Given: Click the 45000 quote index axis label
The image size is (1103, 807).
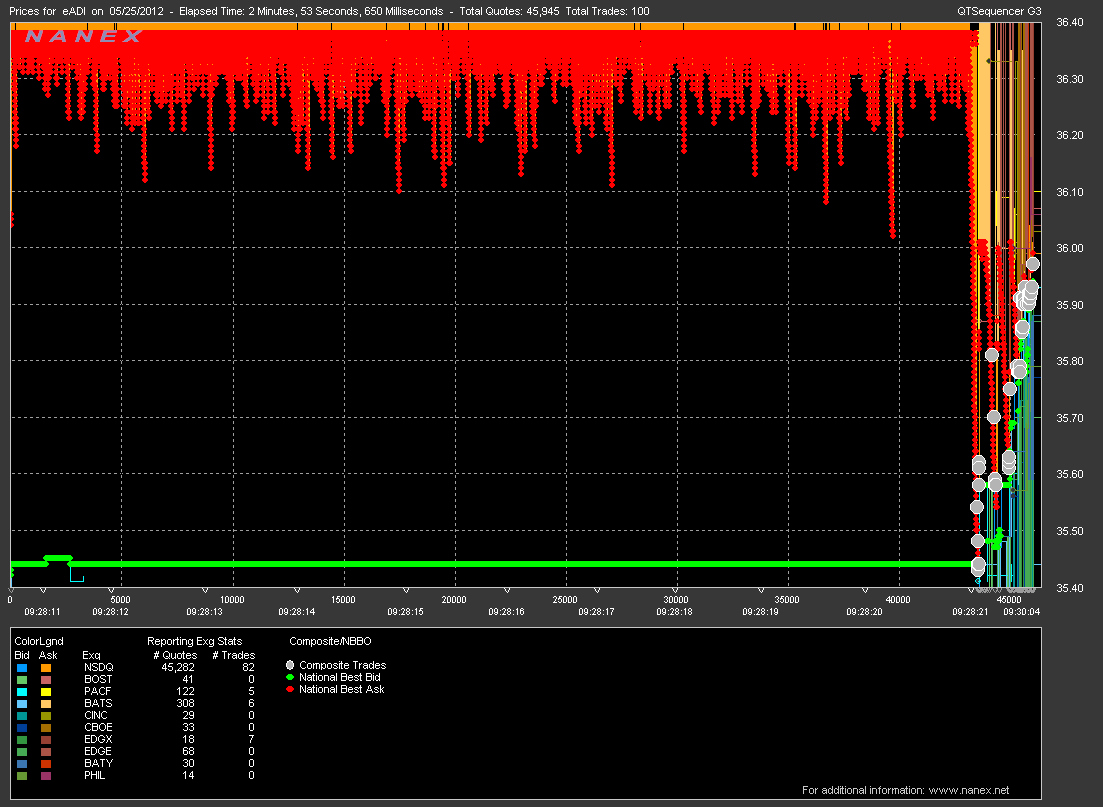Looking at the screenshot, I should pos(1009,599).
